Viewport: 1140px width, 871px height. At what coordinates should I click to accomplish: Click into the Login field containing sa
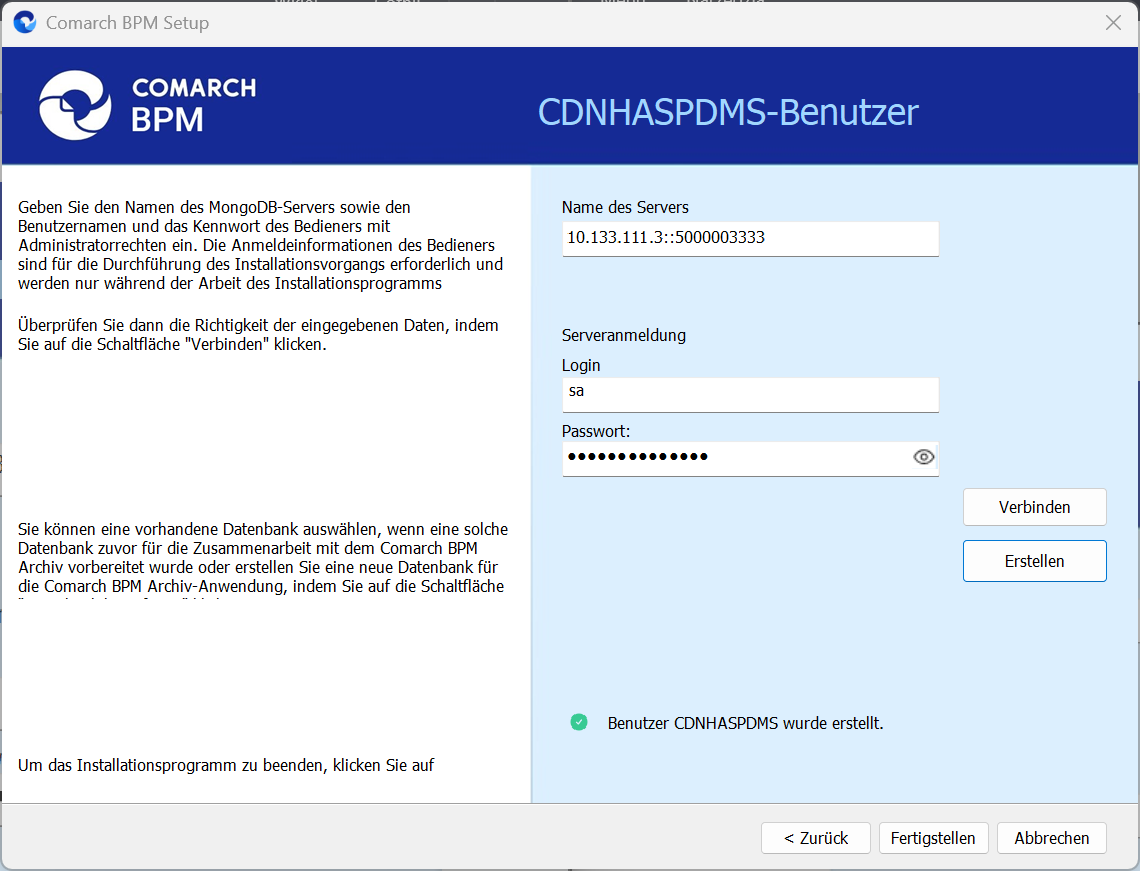point(750,392)
